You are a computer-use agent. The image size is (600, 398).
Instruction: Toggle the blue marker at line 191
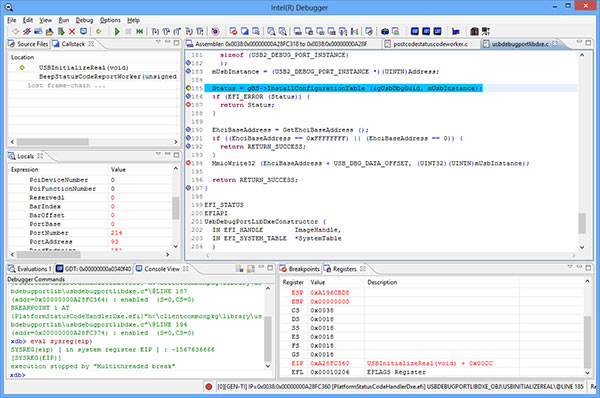click(x=188, y=138)
